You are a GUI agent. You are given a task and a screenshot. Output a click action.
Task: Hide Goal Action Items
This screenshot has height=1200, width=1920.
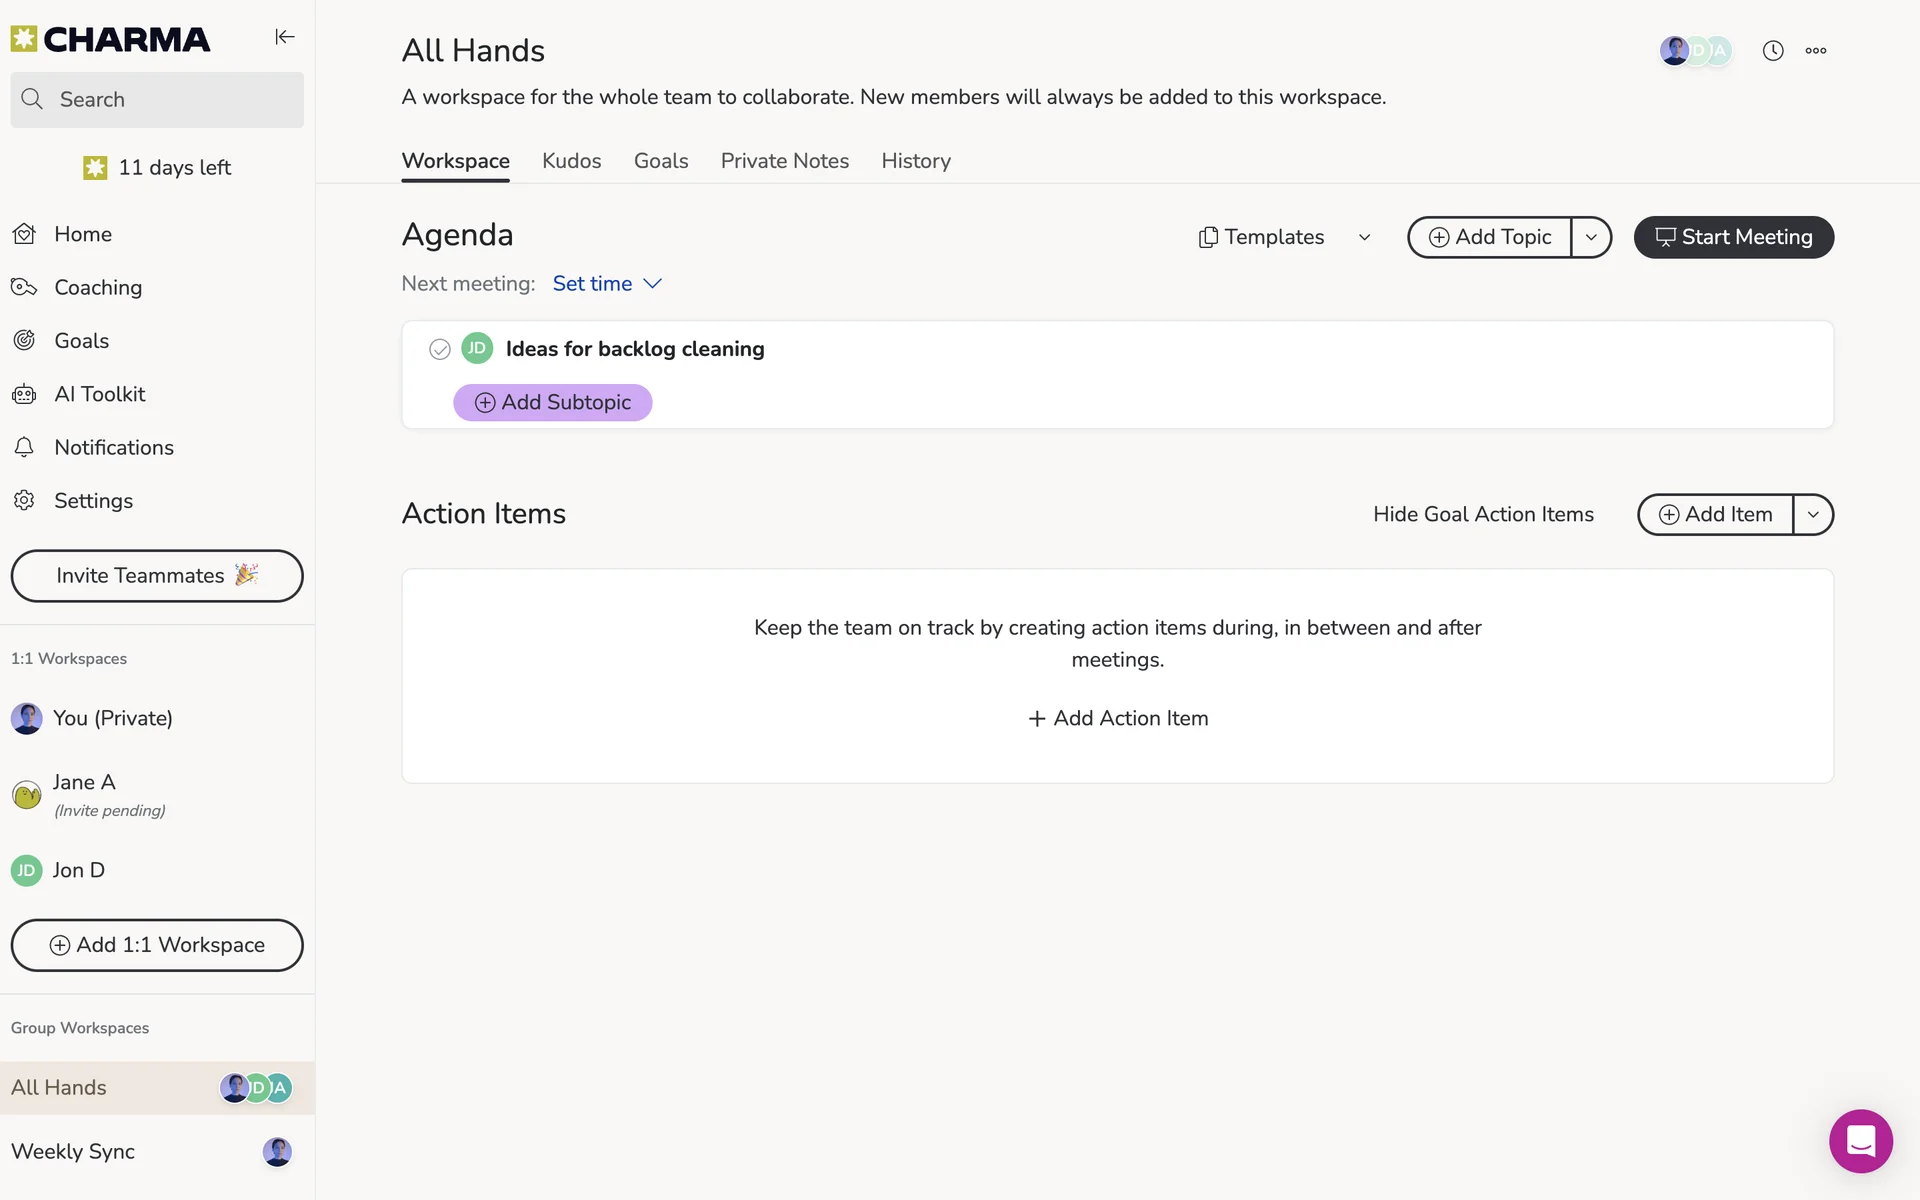pos(1483,514)
